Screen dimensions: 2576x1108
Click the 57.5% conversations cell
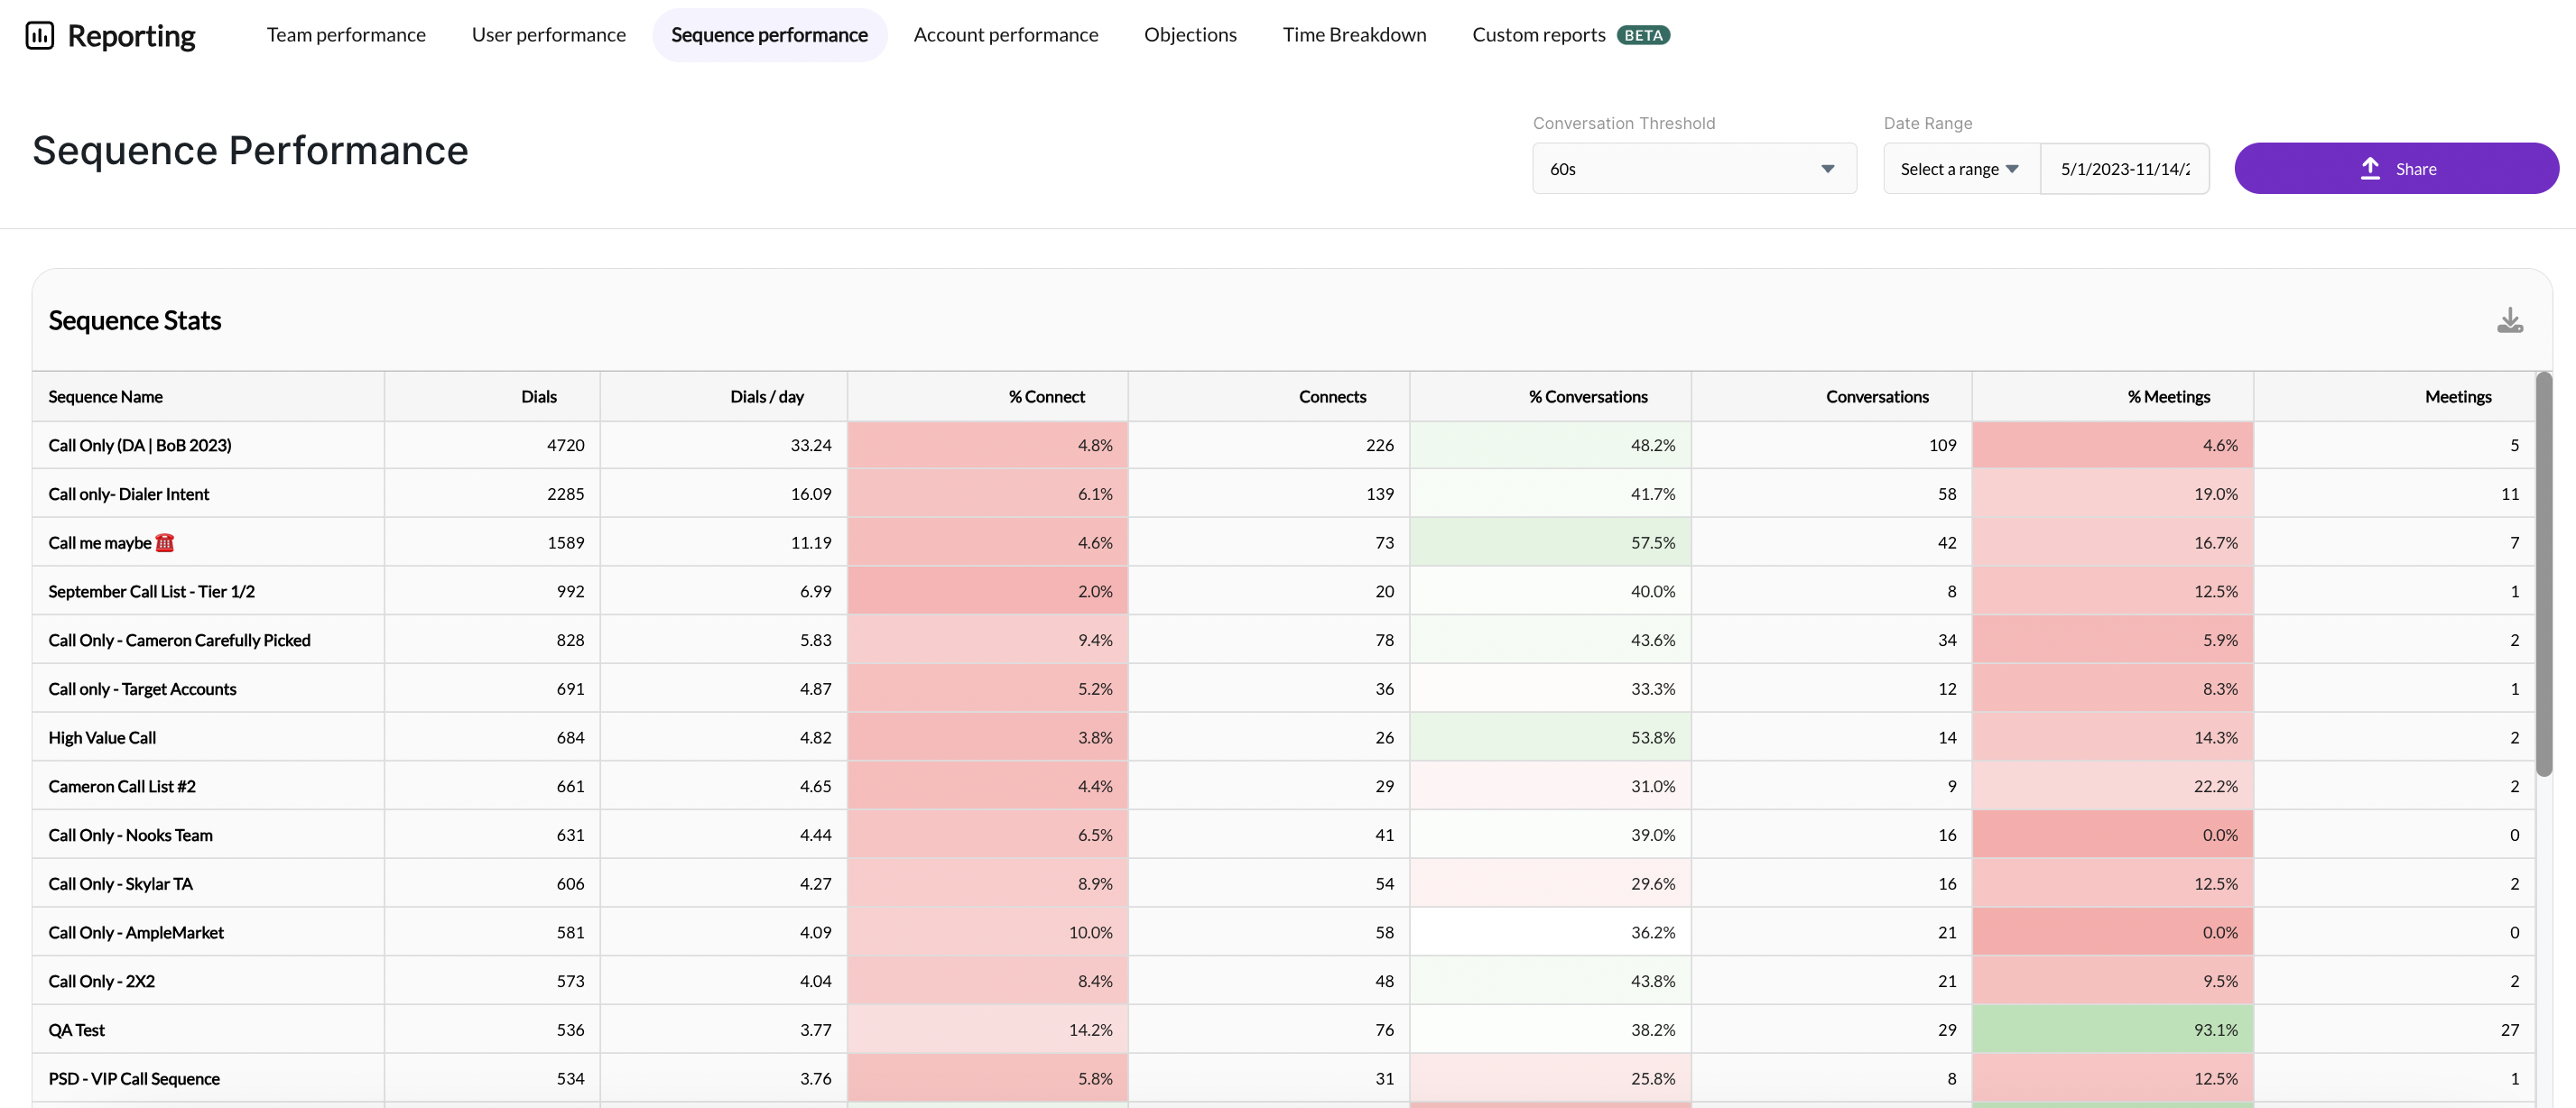(1551, 543)
